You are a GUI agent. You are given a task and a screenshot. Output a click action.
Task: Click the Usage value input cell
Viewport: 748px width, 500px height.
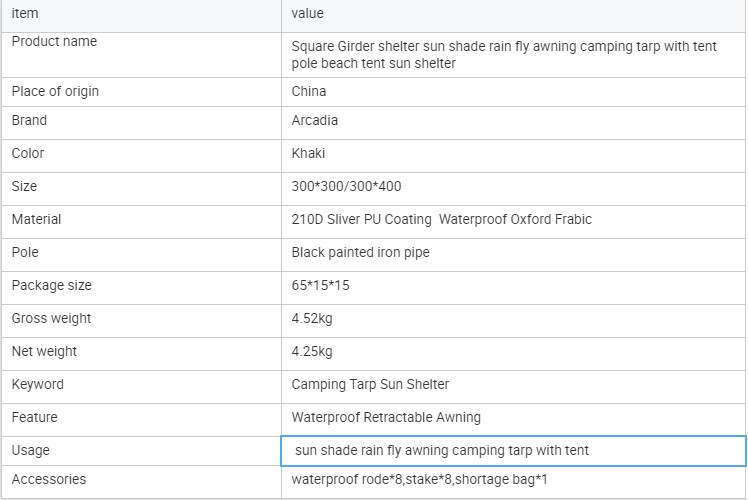tap(513, 451)
